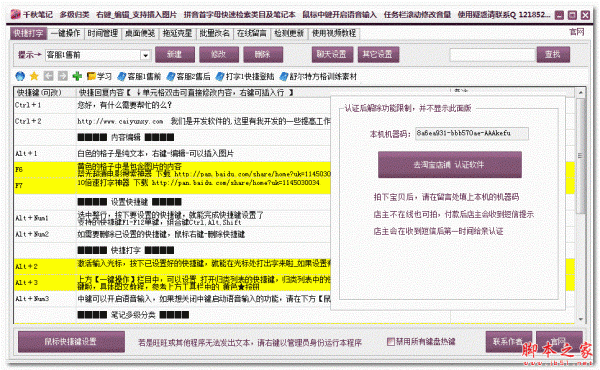Click the 白色的格子是纯文本 reply cell
The image size is (600, 370).
204,153
